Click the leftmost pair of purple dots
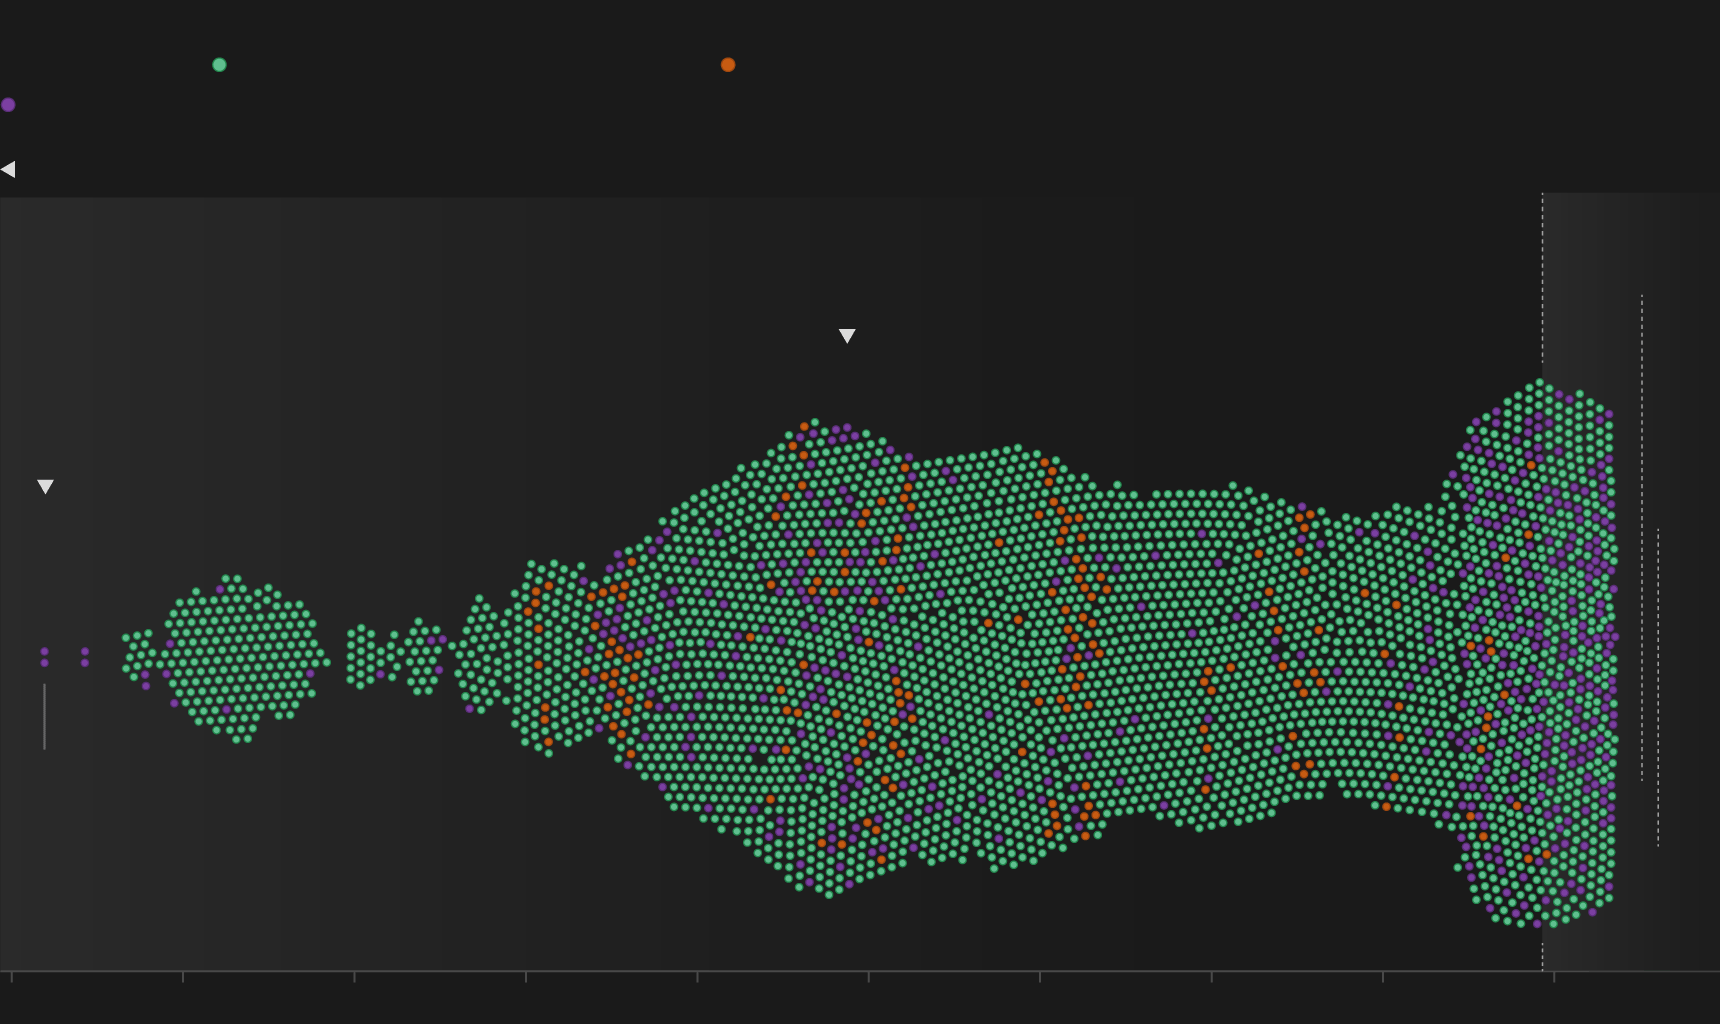Image resolution: width=1720 pixels, height=1024 pixels. click(x=44, y=657)
